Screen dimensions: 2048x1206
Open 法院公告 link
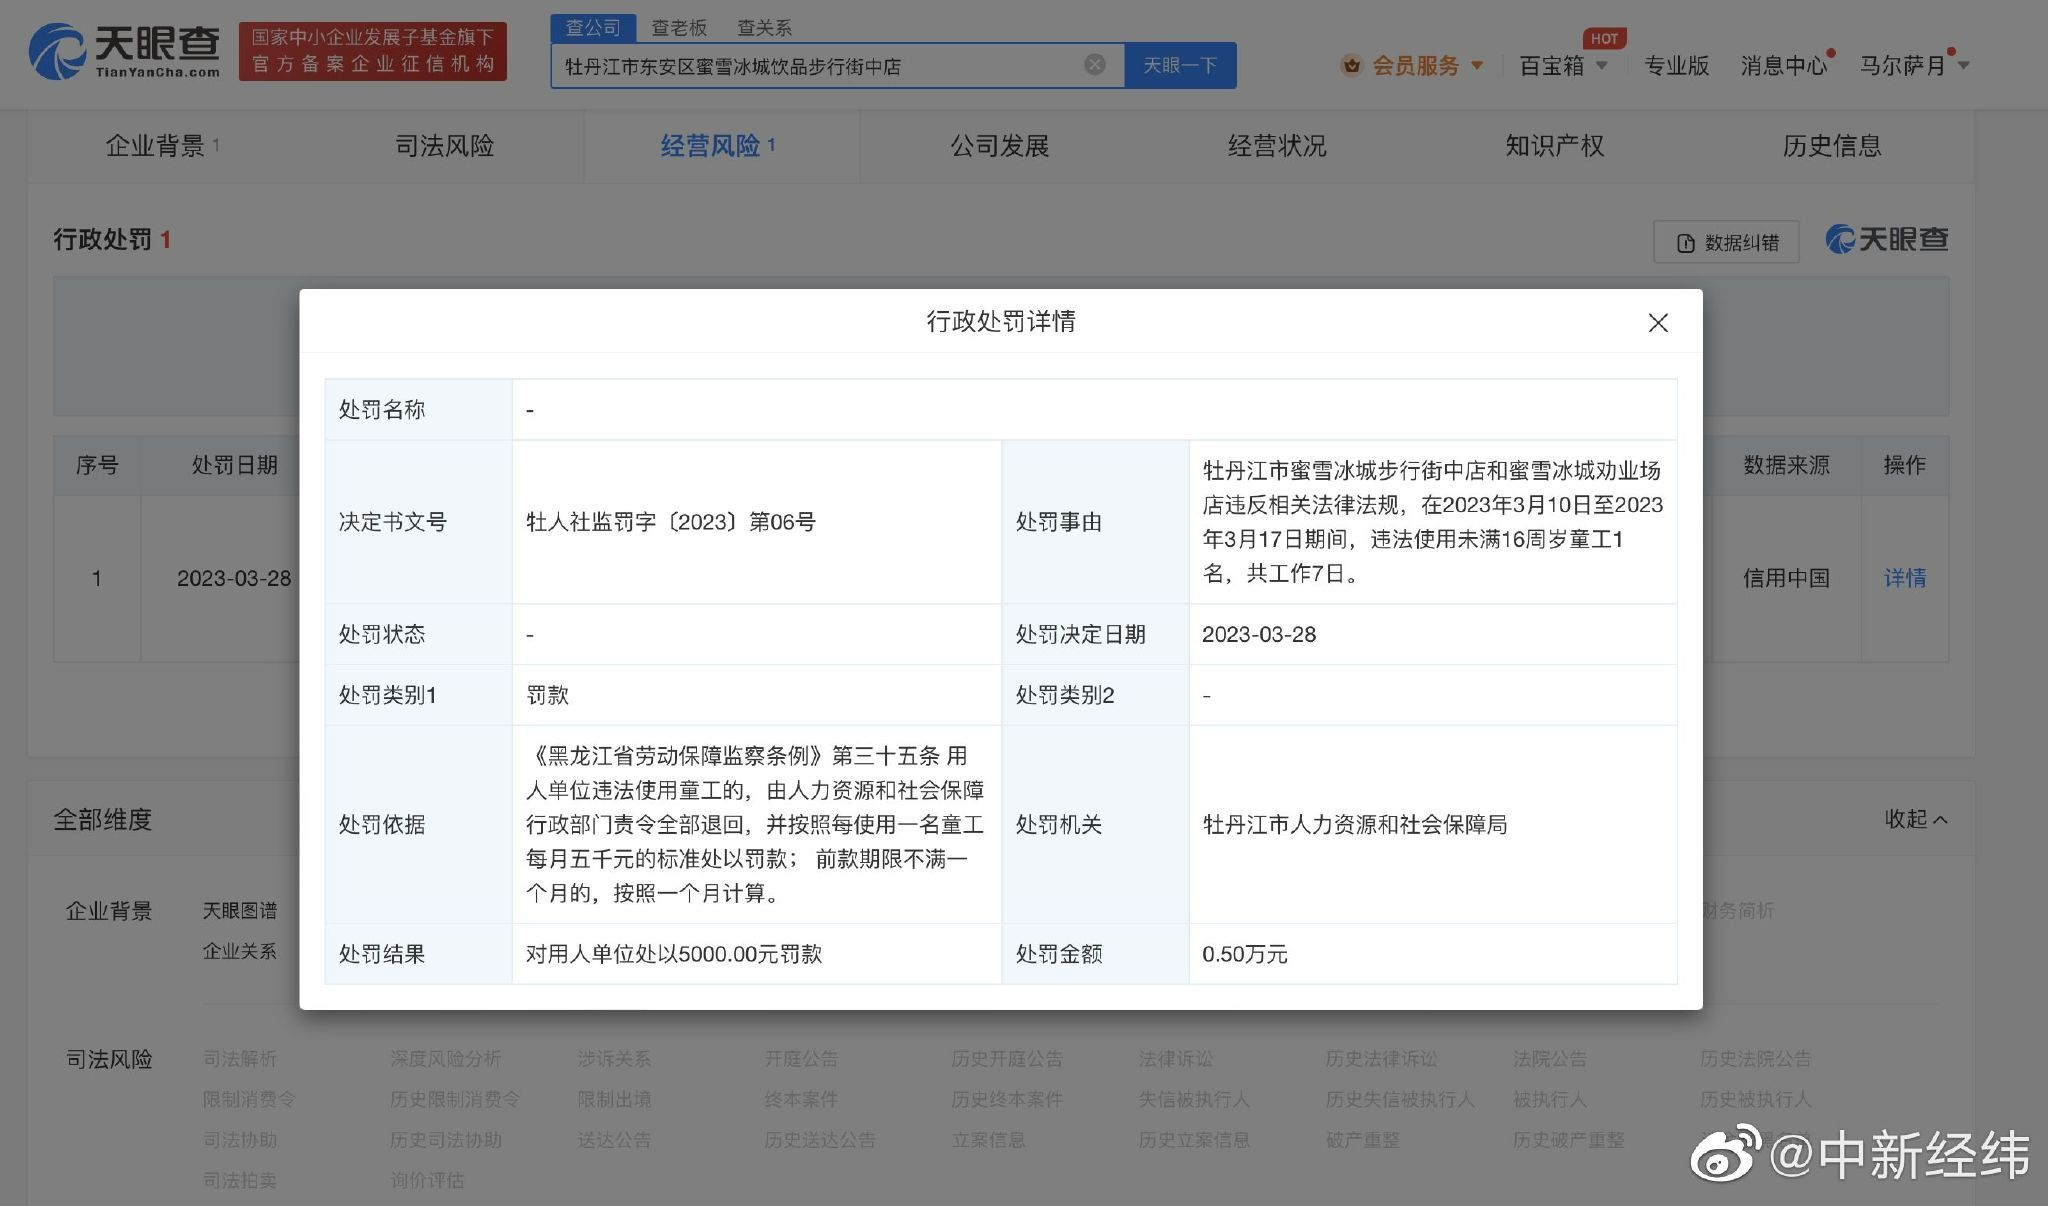click(x=1550, y=1058)
